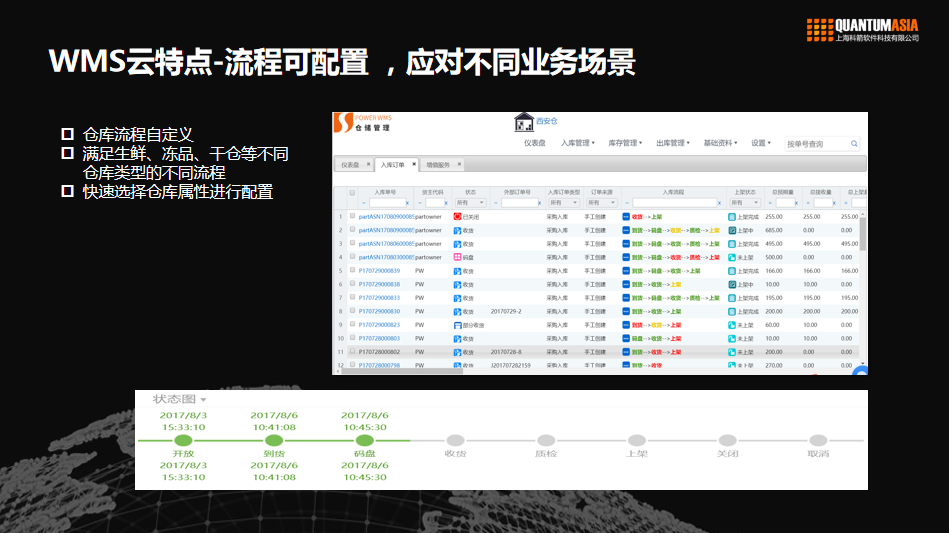Click the blue flow icon in row 6
Image resolution: width=949 pixels, height=533 pixels.
point(626,284)
